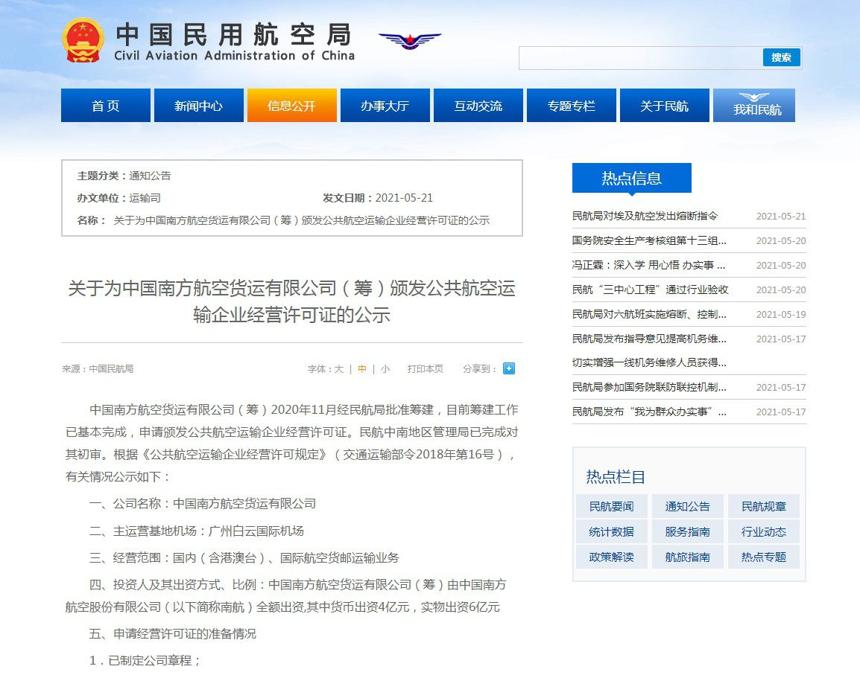Click the line 二、主运营基地机场
The height and width of the screenshot is (675, 860).
click(196, 531)
